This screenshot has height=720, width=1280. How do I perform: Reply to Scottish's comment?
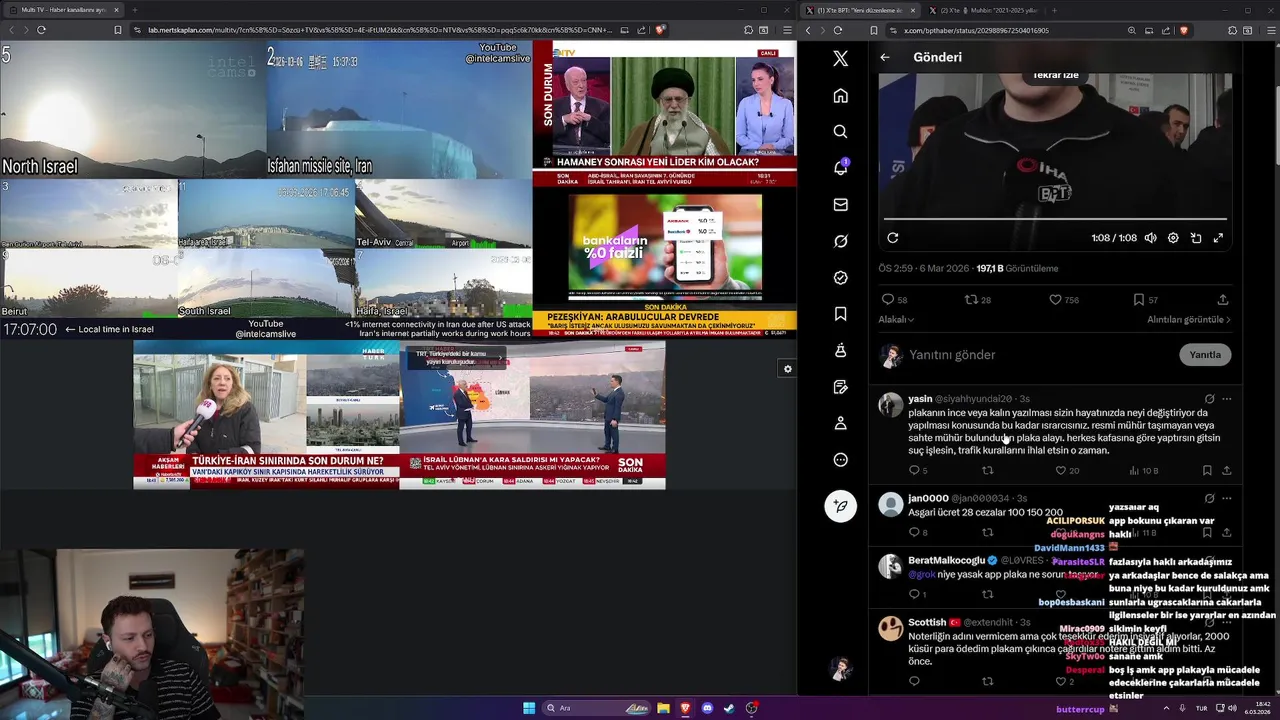[914, 682]
